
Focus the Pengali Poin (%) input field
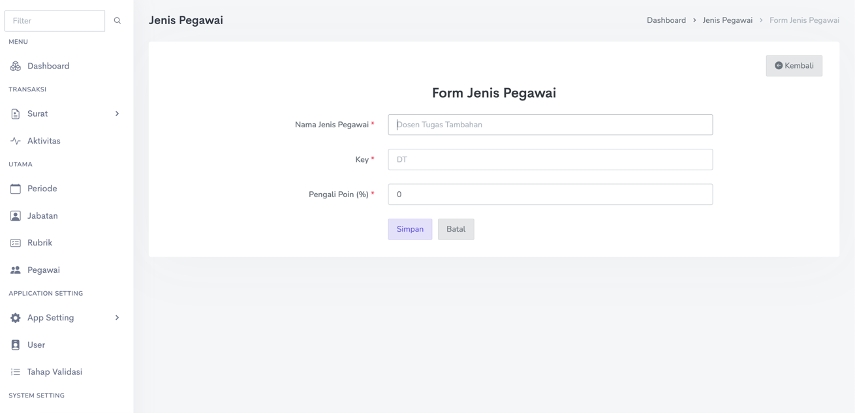550,194
